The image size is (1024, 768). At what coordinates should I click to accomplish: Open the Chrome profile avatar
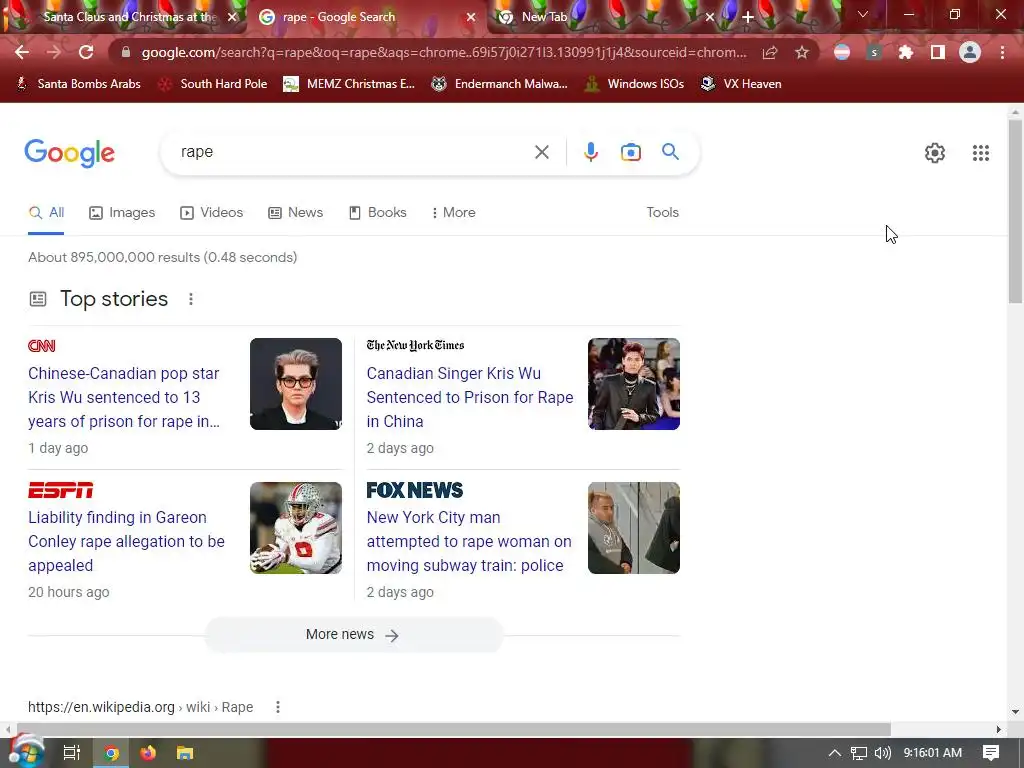[970, 52]
